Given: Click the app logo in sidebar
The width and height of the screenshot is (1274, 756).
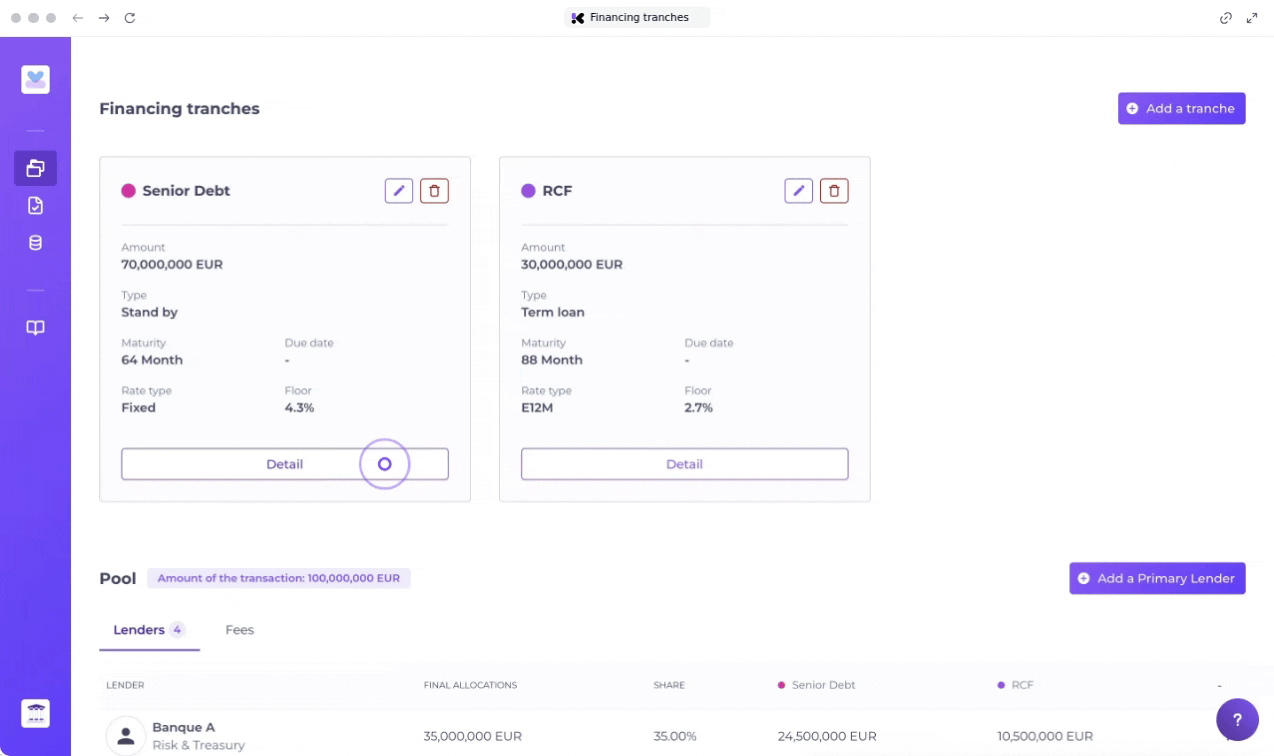Looking at the screenshot, I should [35, 80].
